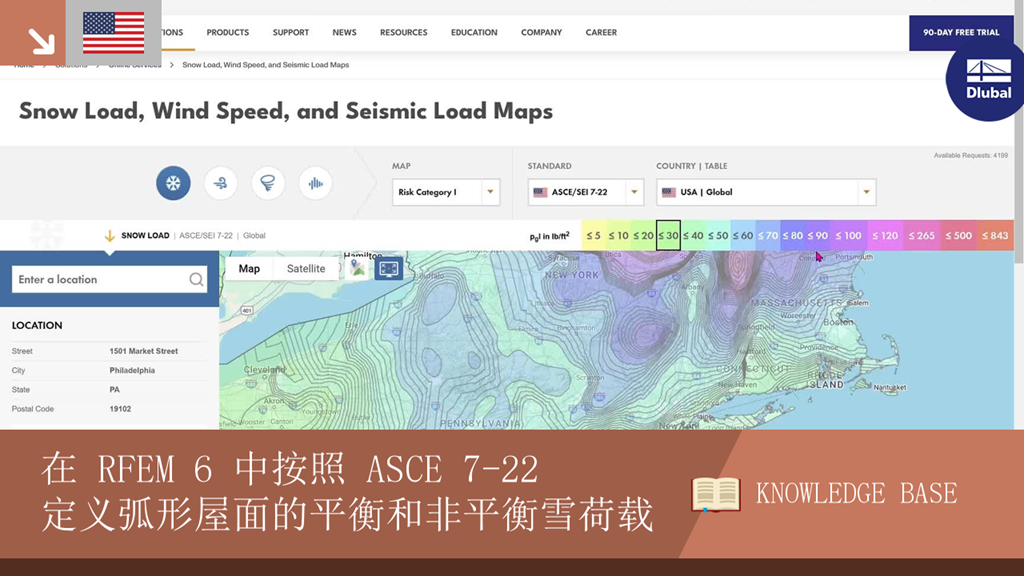Click the Available Requests: 4199 text
The height and width of the screenshot is (576, 1024).
point(970,155)
